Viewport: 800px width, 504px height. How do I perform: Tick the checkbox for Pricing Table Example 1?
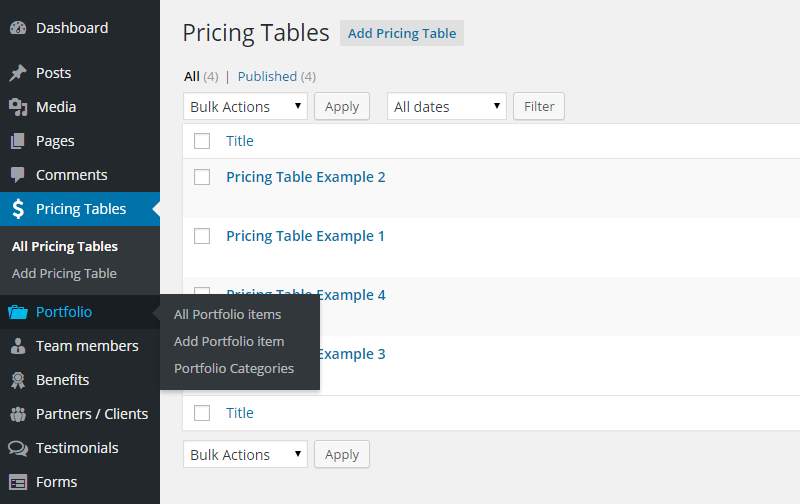pyautogui.click(x=202, y=236)
